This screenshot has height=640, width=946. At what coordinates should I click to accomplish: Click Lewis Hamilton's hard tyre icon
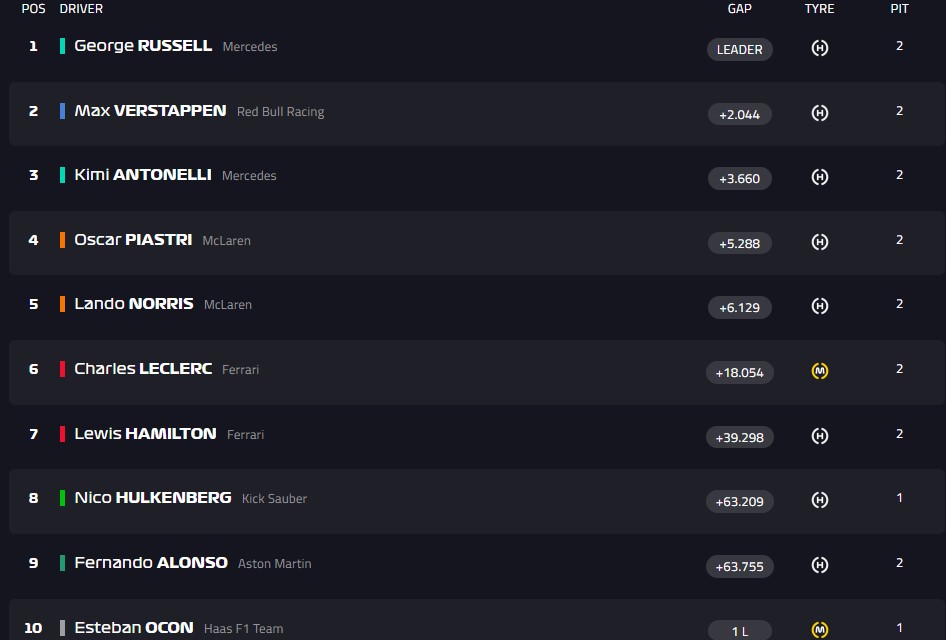[x=819, y=436]
